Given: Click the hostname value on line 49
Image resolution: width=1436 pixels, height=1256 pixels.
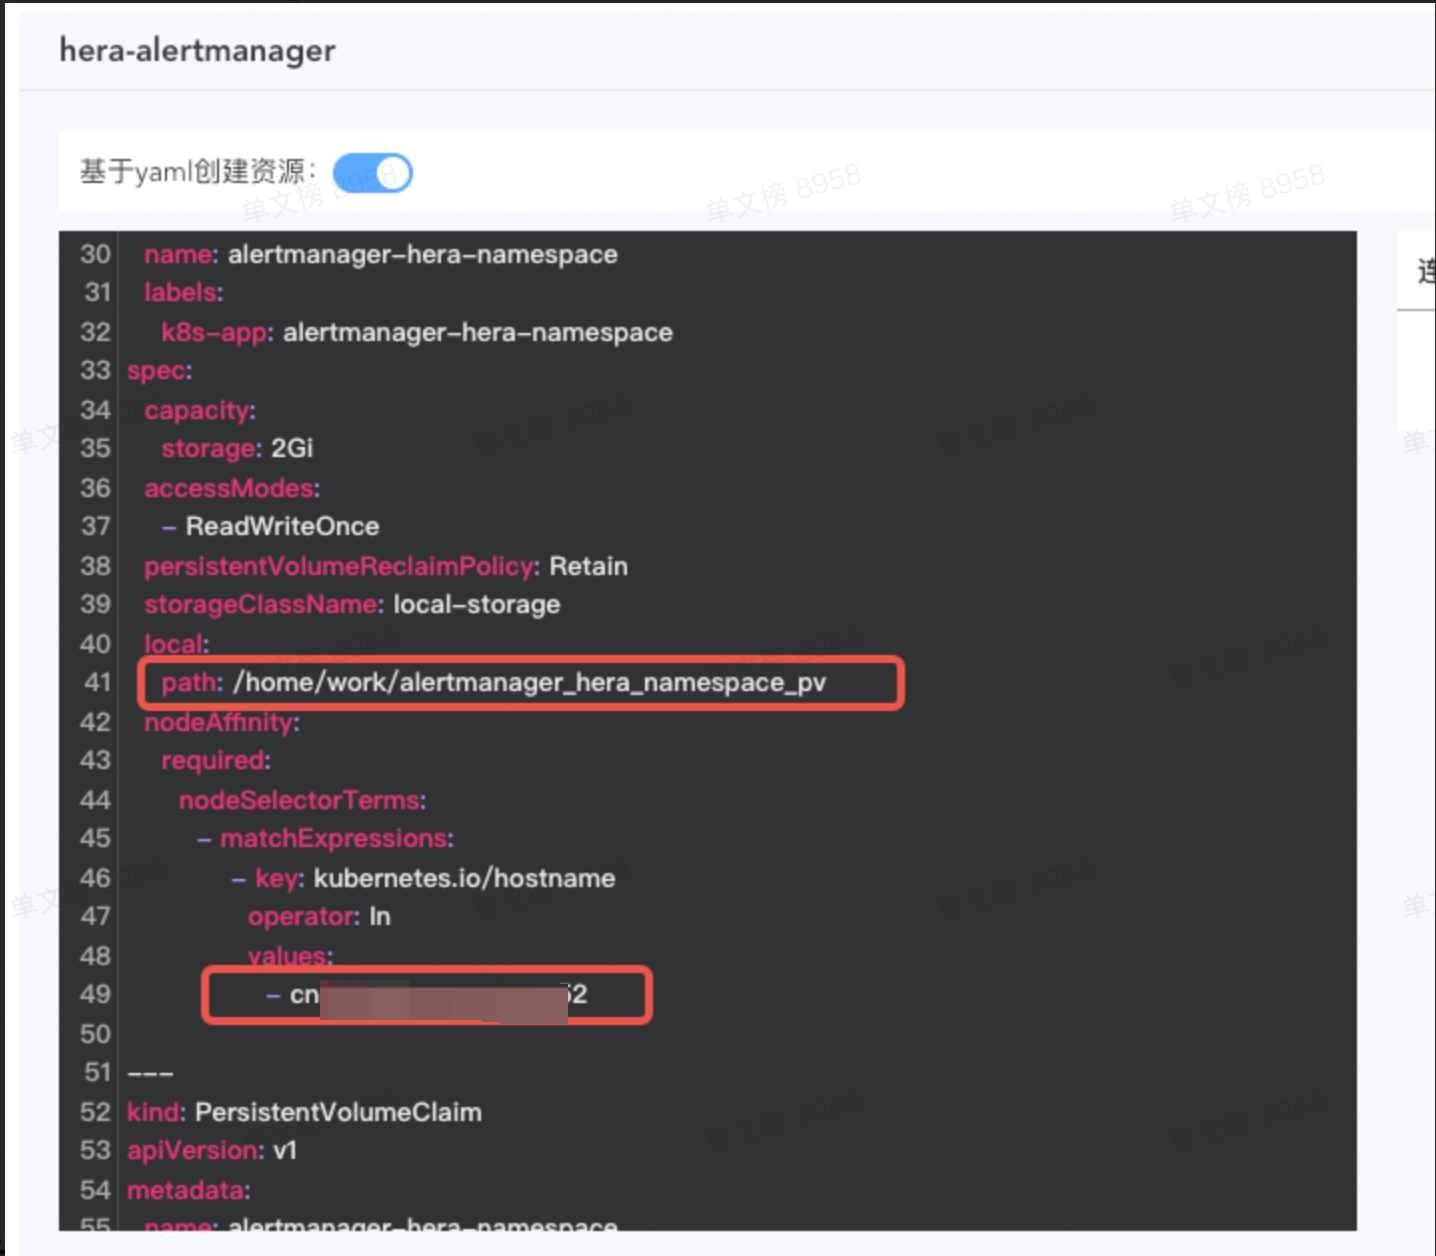Looking at the screenshot, I should [438, 994].
